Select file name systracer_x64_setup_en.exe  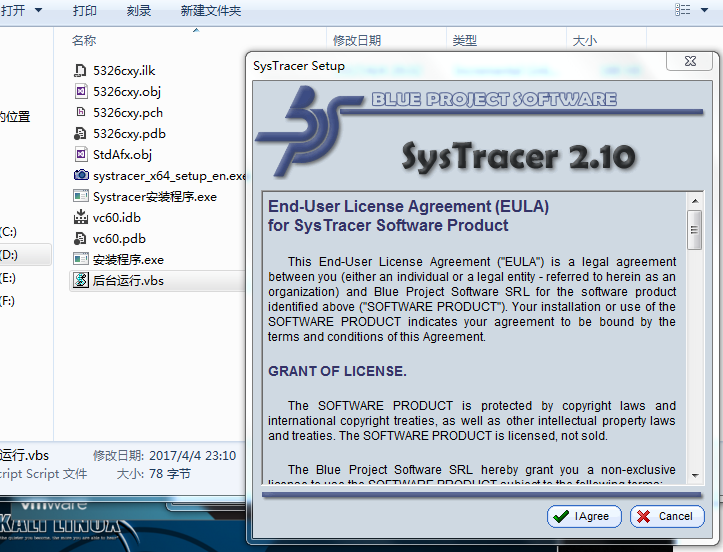[170, 176]
